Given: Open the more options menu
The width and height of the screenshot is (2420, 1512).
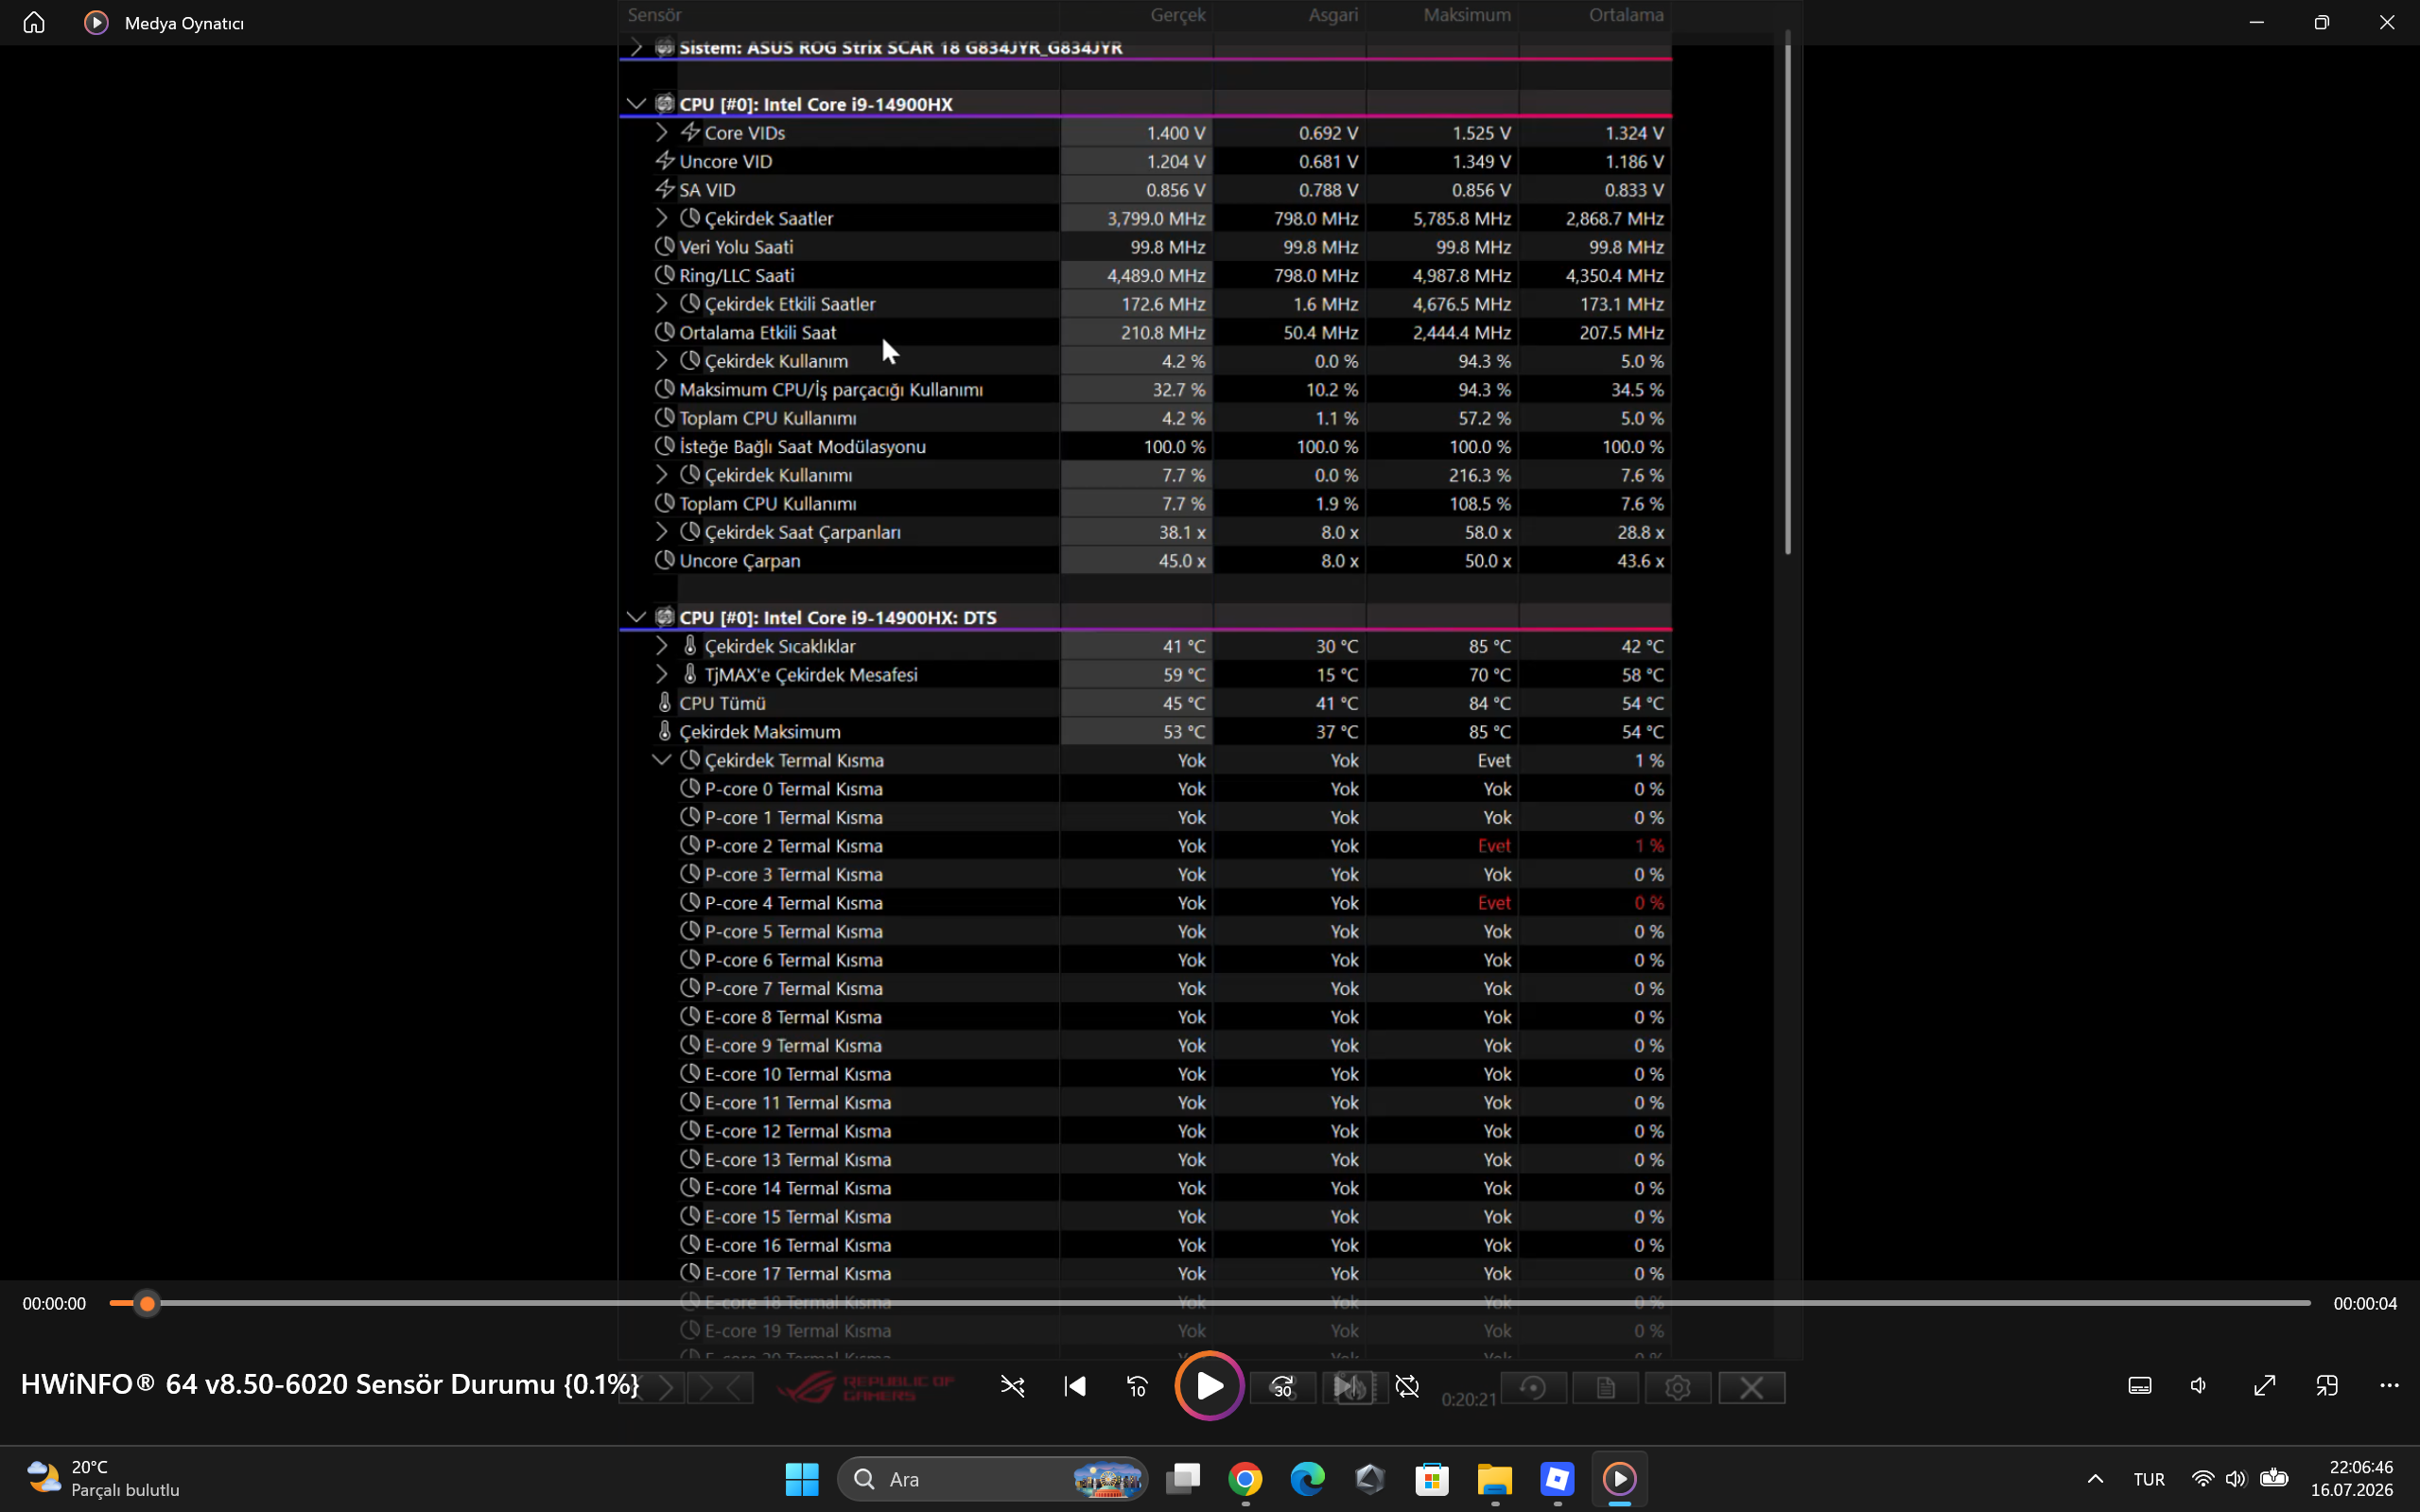Looking at the screenshot, I should (x=2389, y=1386).
